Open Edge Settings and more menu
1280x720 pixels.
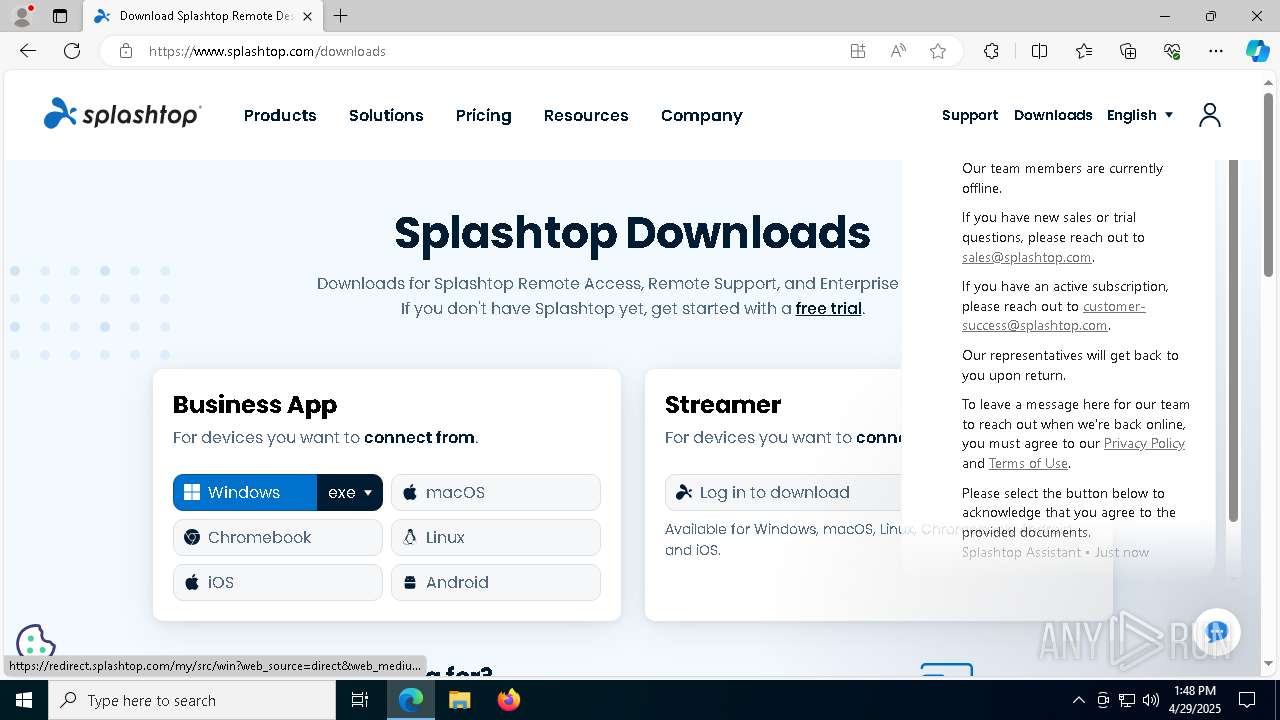point(1216,51)
